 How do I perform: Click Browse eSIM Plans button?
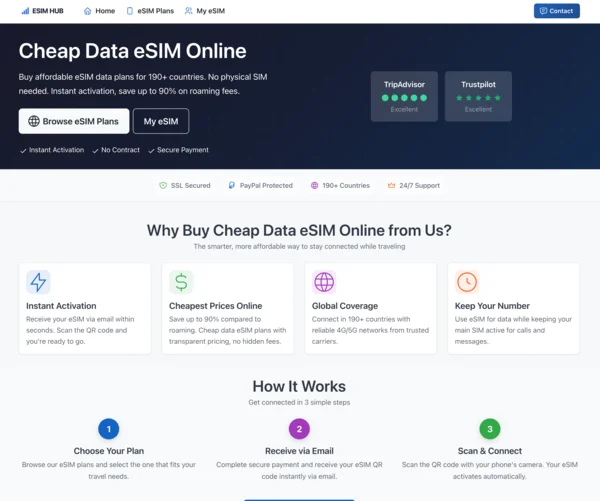(x=74, y=121)
